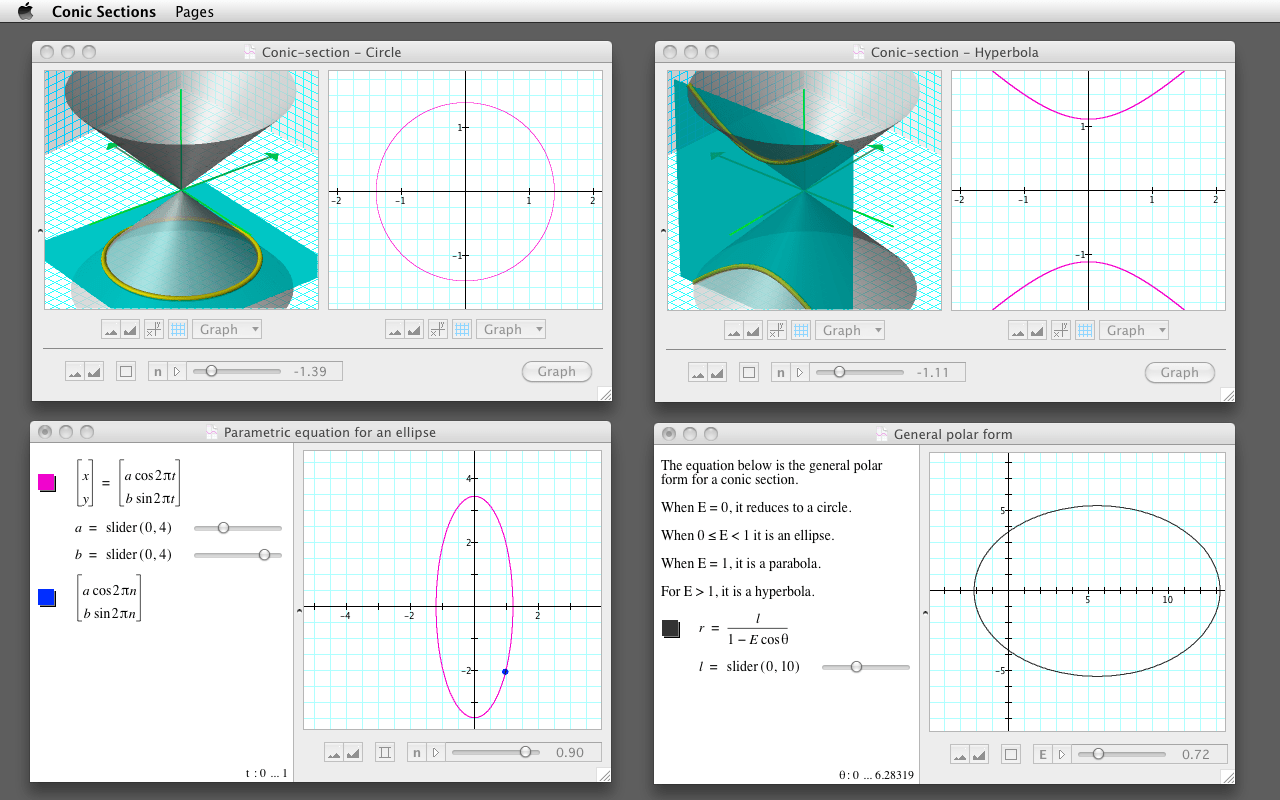Image resolution: width=1280 pixels, height=800 pixels.
Task: Click square frame icon in Circle window
Action: tap(126, 371)
